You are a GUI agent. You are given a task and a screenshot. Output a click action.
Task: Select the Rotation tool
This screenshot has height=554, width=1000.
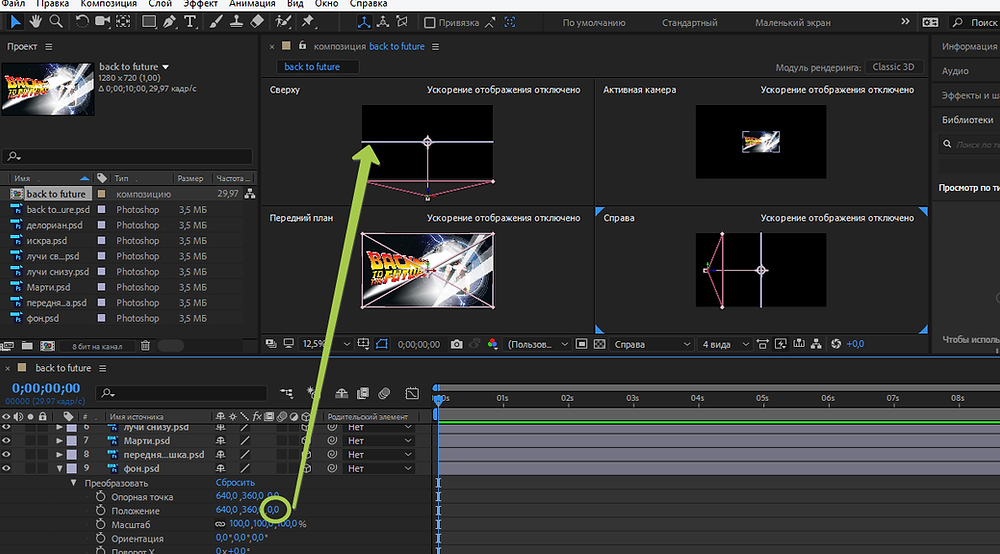82,22
